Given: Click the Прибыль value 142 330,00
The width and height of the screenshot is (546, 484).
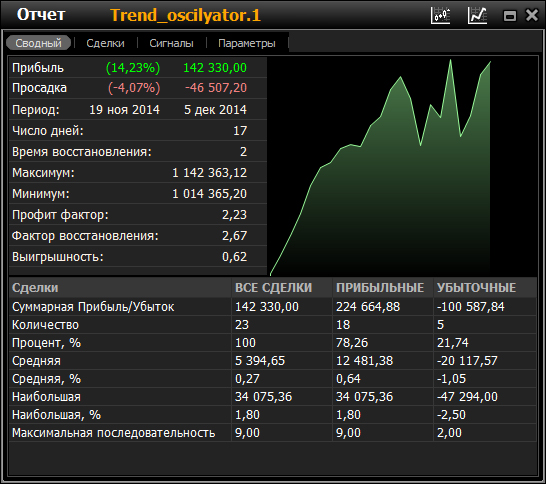Looking at the screenshot, I should (x=215, y=68).
